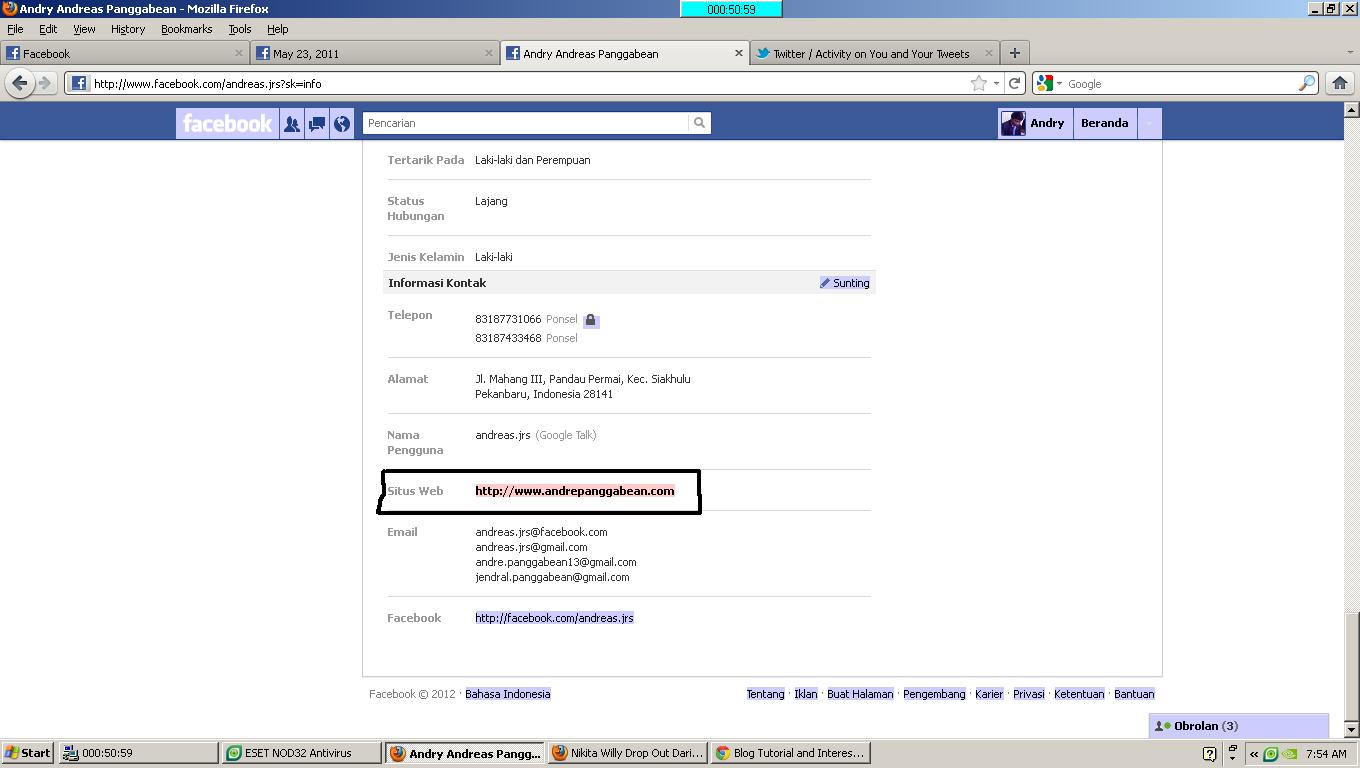
Task: Click the vertical scrollbar down arrow
Action: click(1352, 729)
